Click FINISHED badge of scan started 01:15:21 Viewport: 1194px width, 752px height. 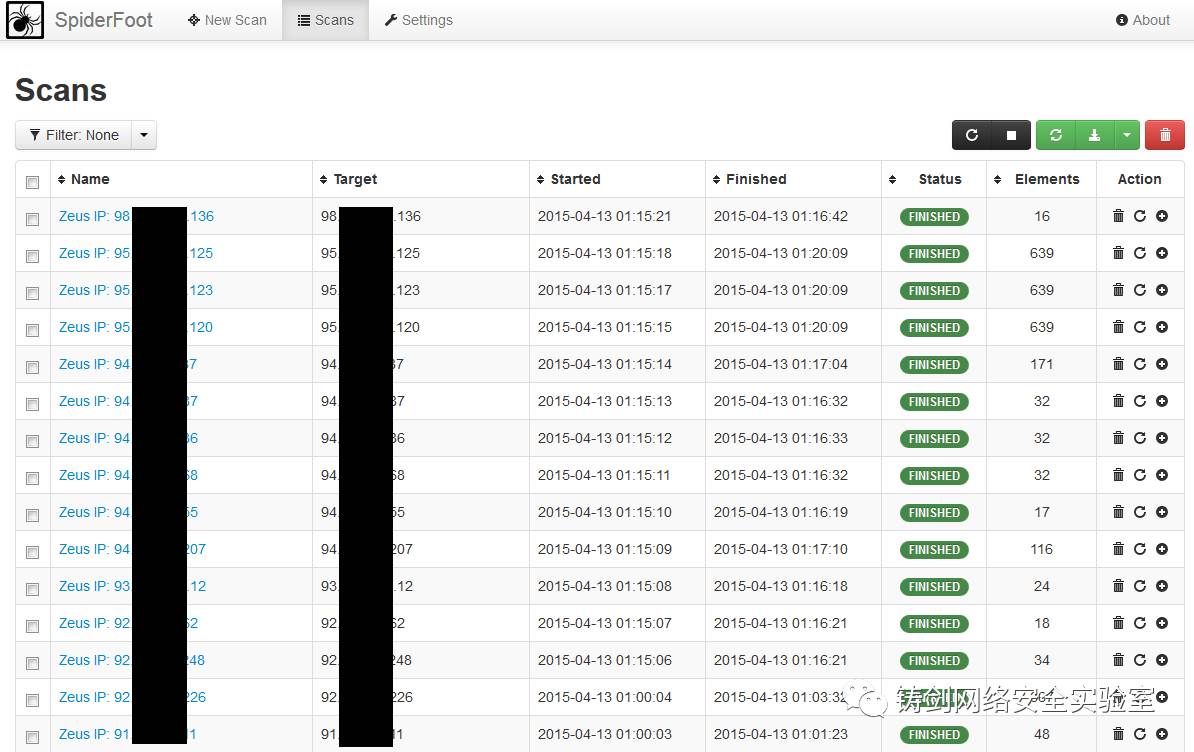click(x=934, y=217)
